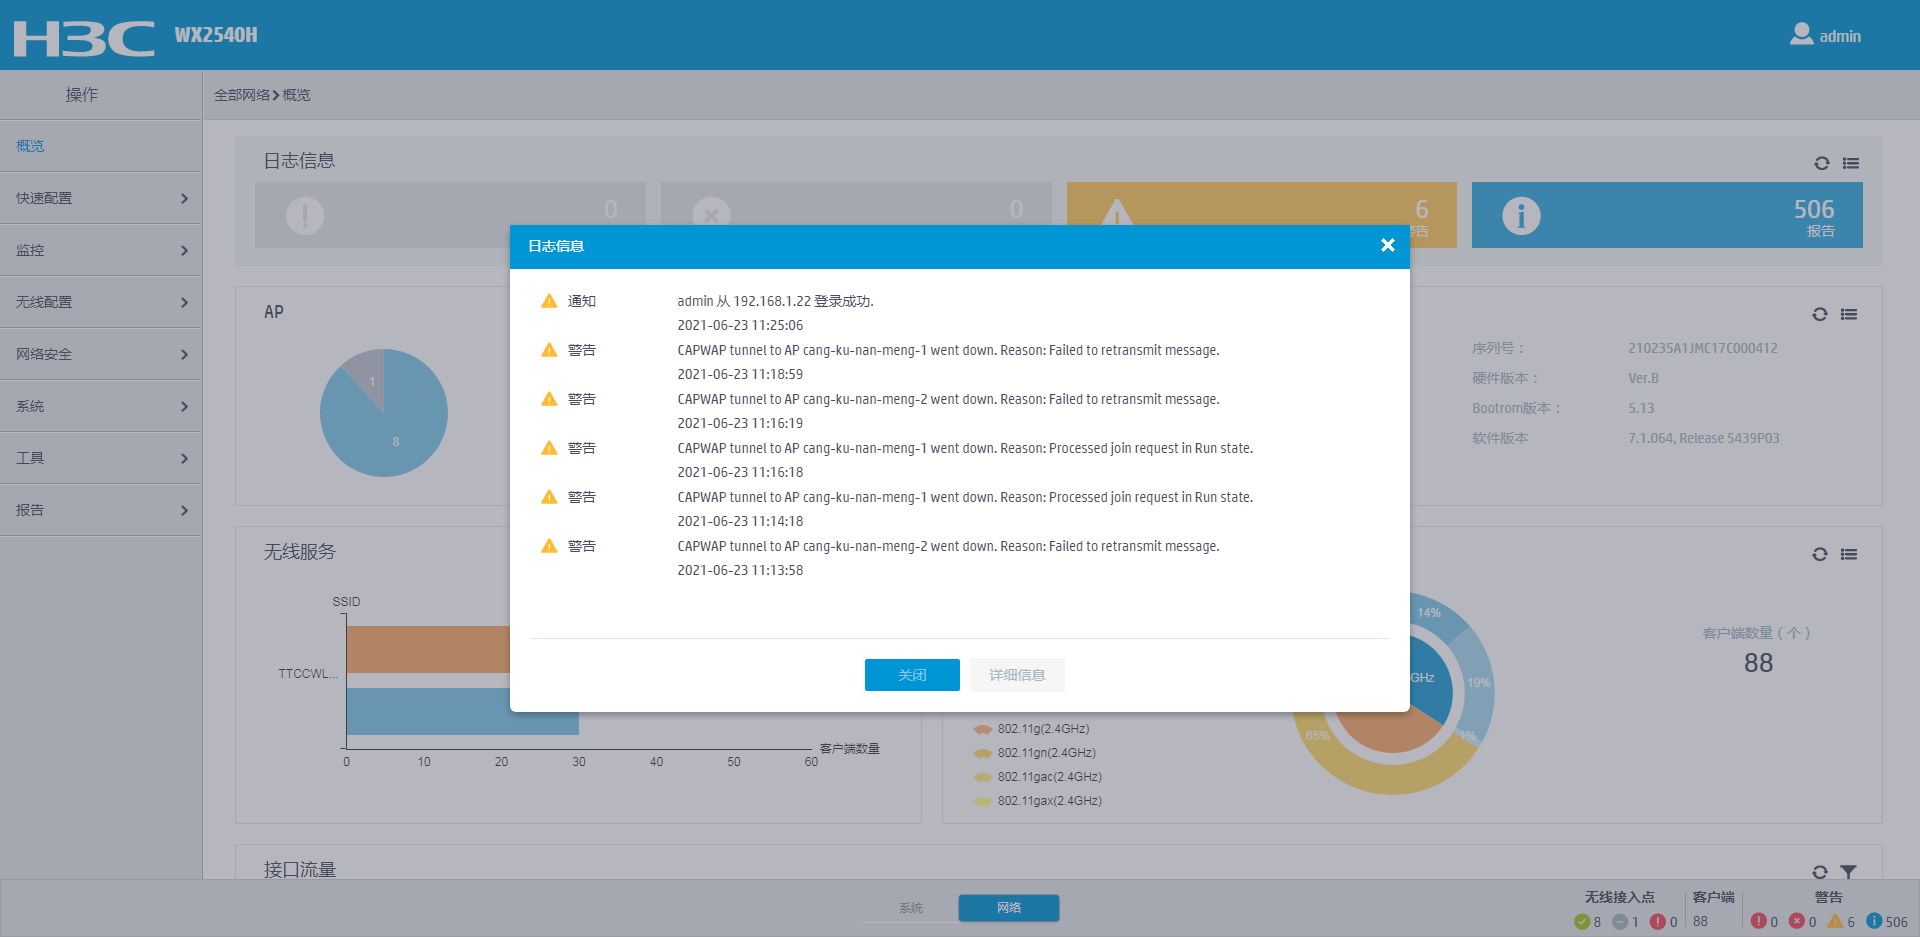This screenshot has width=1920, height=937.
Task: Click the 506 报告 info tile
Action: (x=1667, y=215)
